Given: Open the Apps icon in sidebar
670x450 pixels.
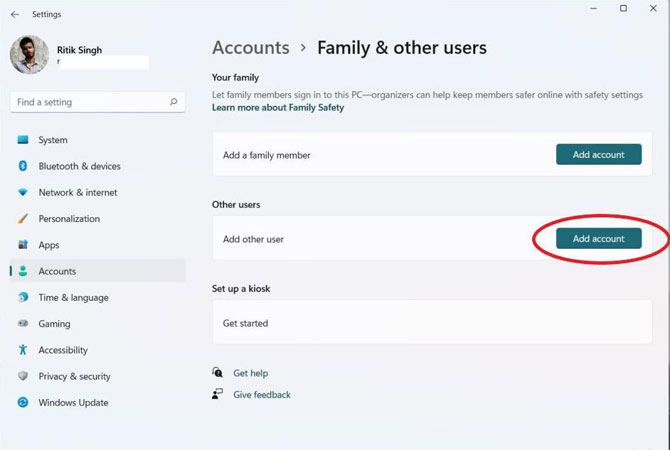Looking at the screenshot, I should 23,245.
